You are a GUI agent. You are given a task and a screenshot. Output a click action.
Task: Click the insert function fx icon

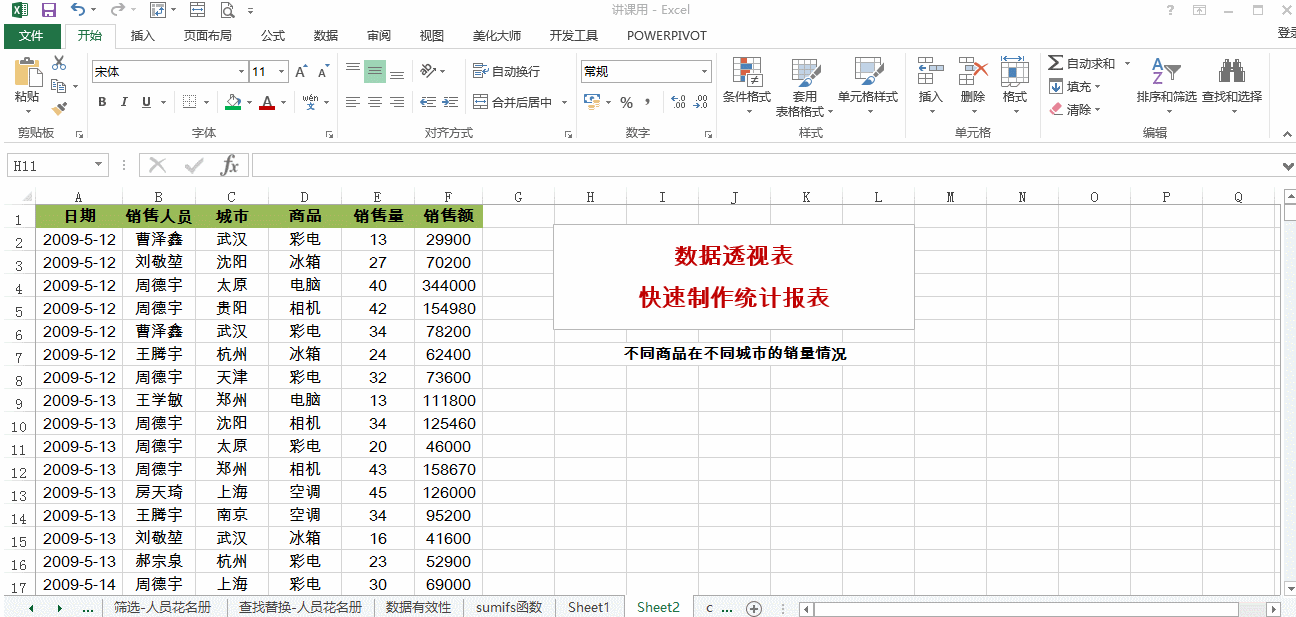(230, 165)
